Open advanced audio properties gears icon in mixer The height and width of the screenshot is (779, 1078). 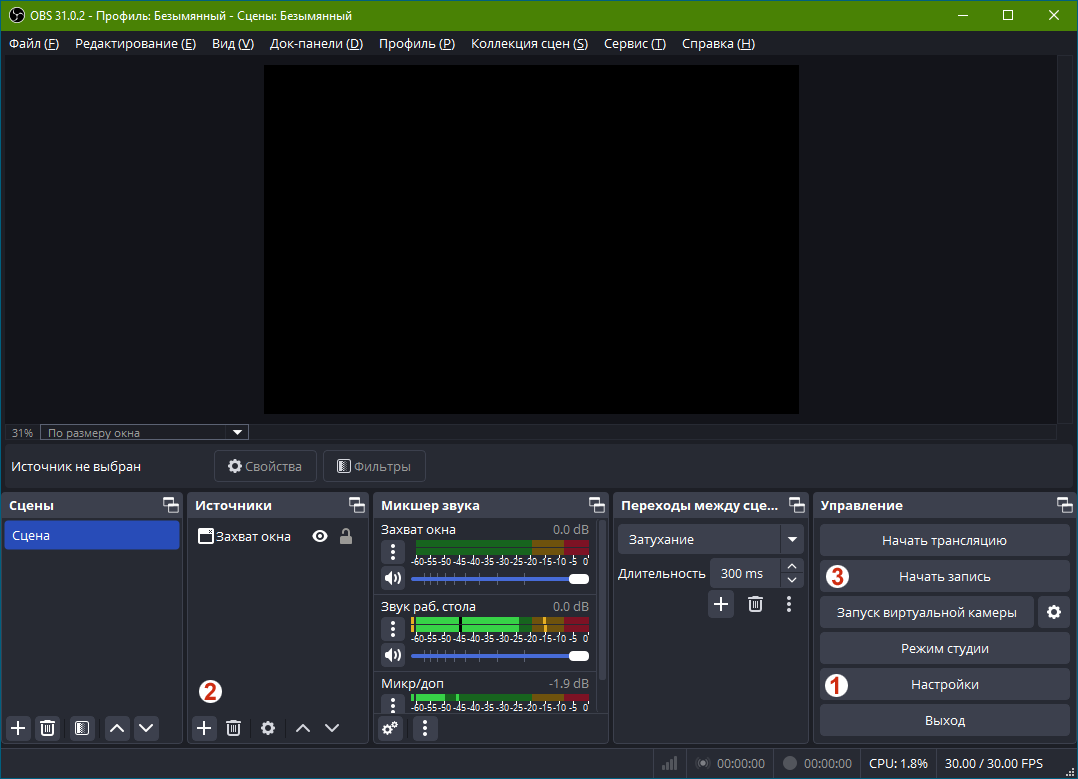390,728
